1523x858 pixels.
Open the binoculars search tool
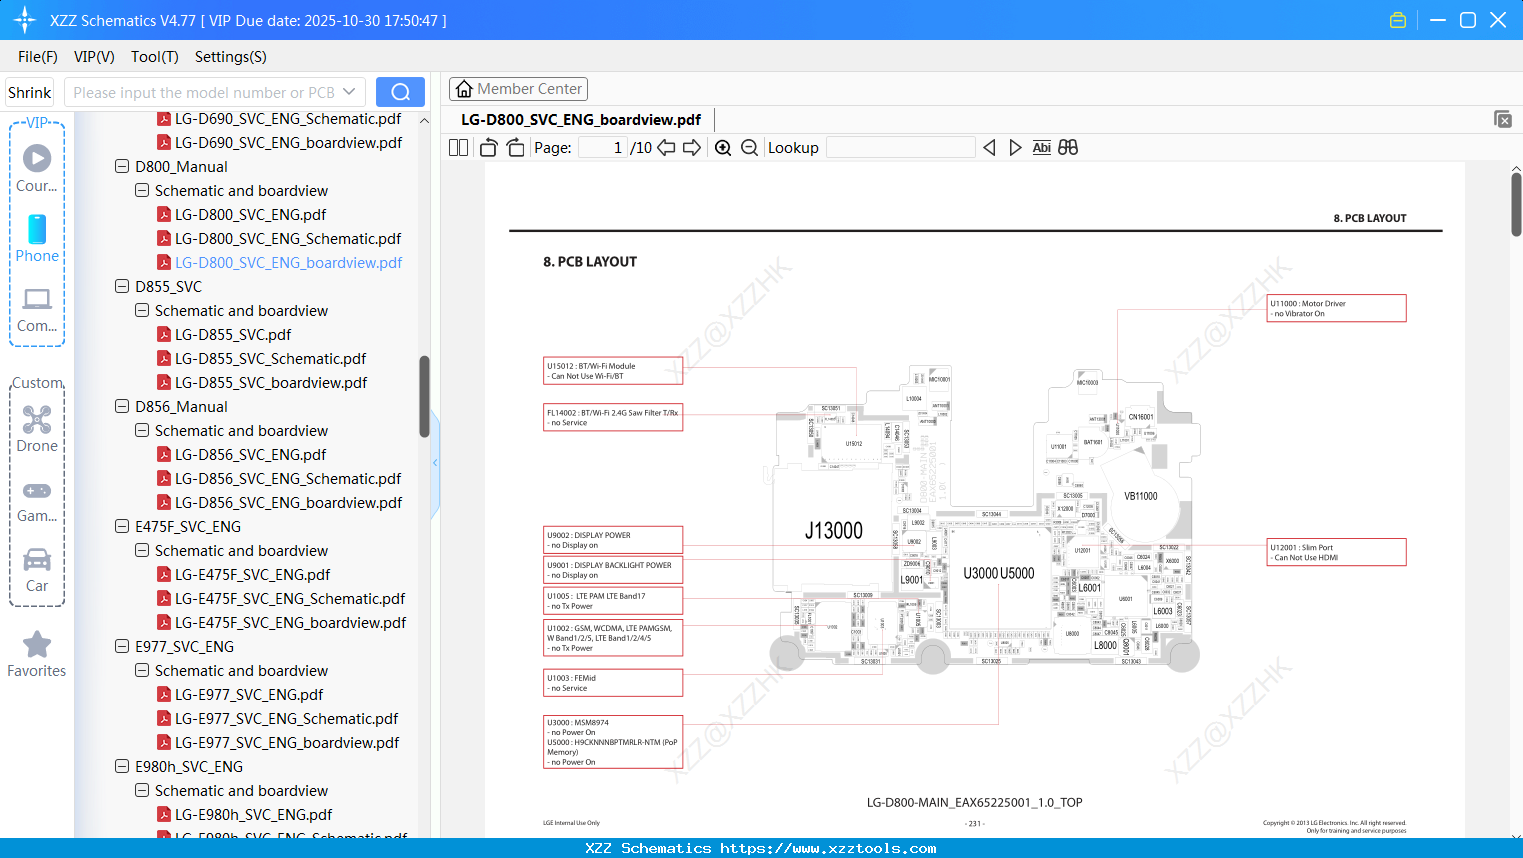click(x=1068, y=147)
